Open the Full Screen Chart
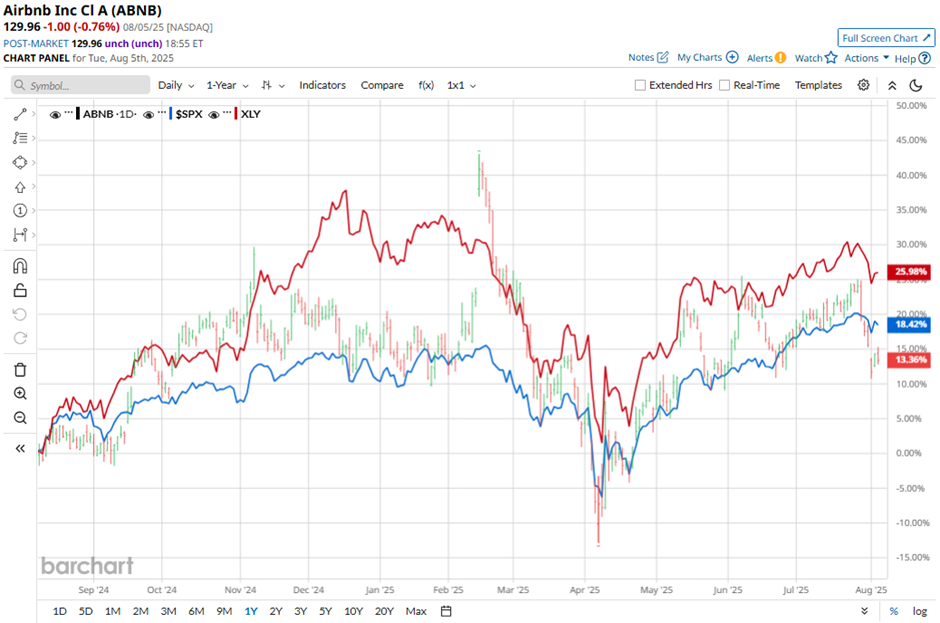The image size is (940, 623). (x=886, y=38)
